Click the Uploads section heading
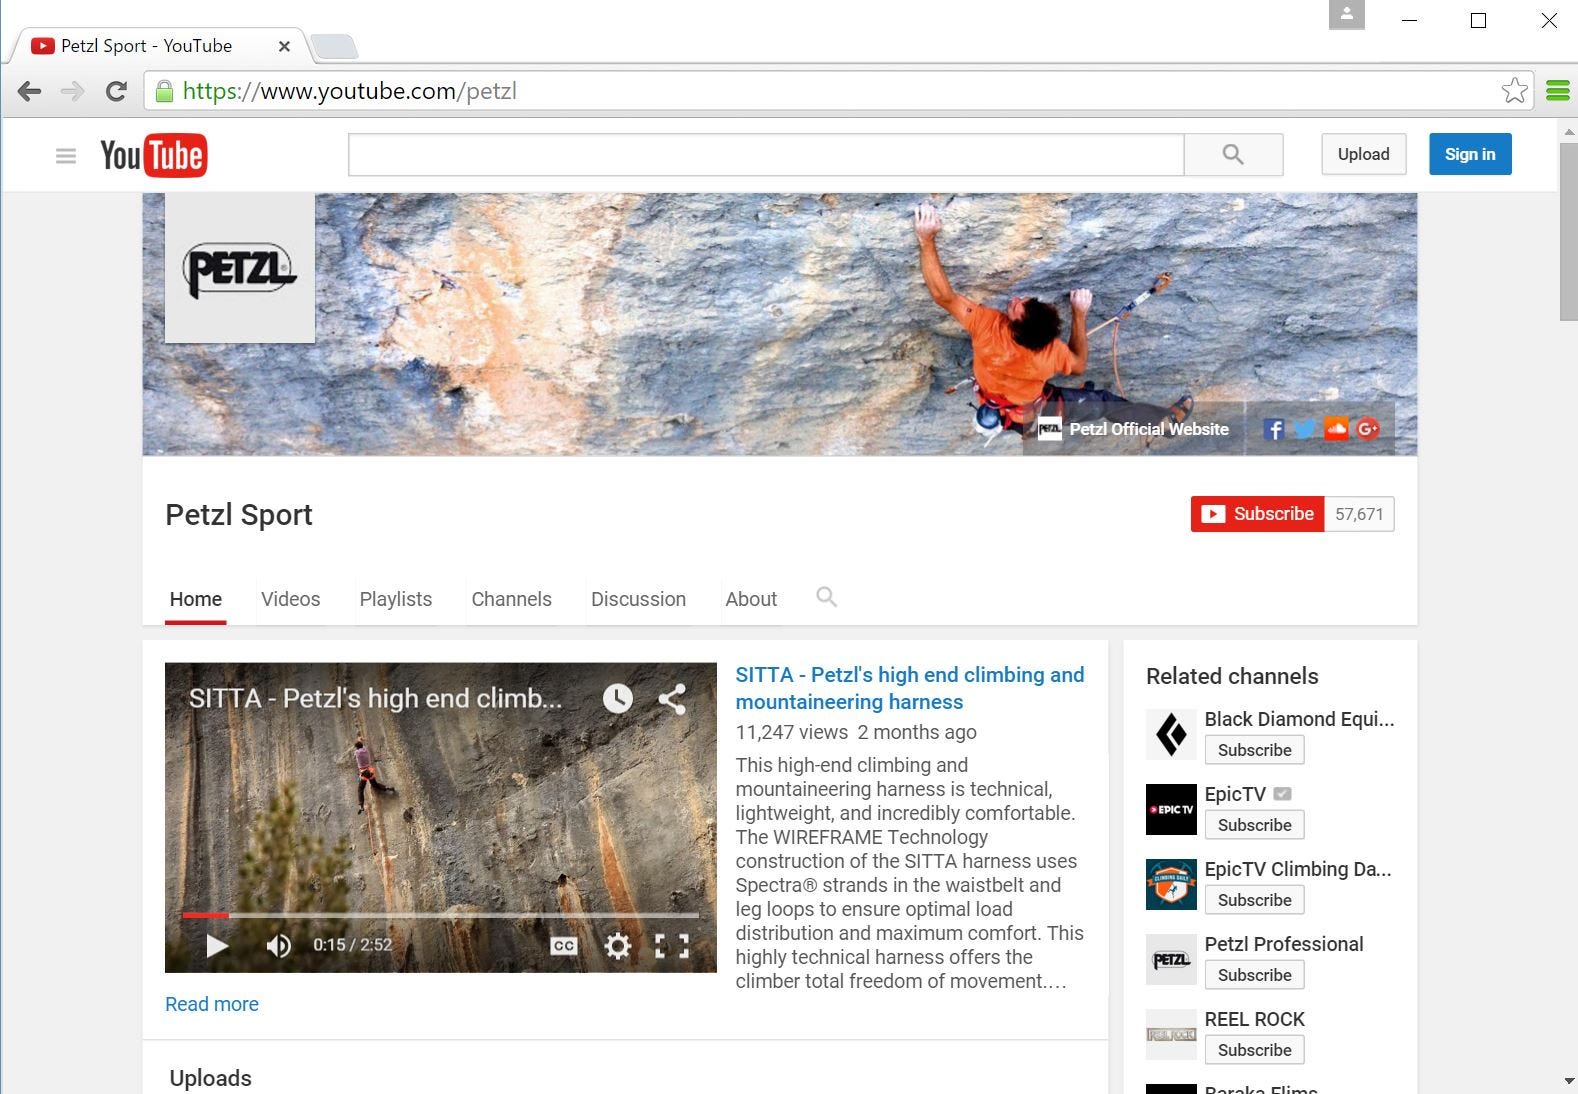 coord(211,1078)
